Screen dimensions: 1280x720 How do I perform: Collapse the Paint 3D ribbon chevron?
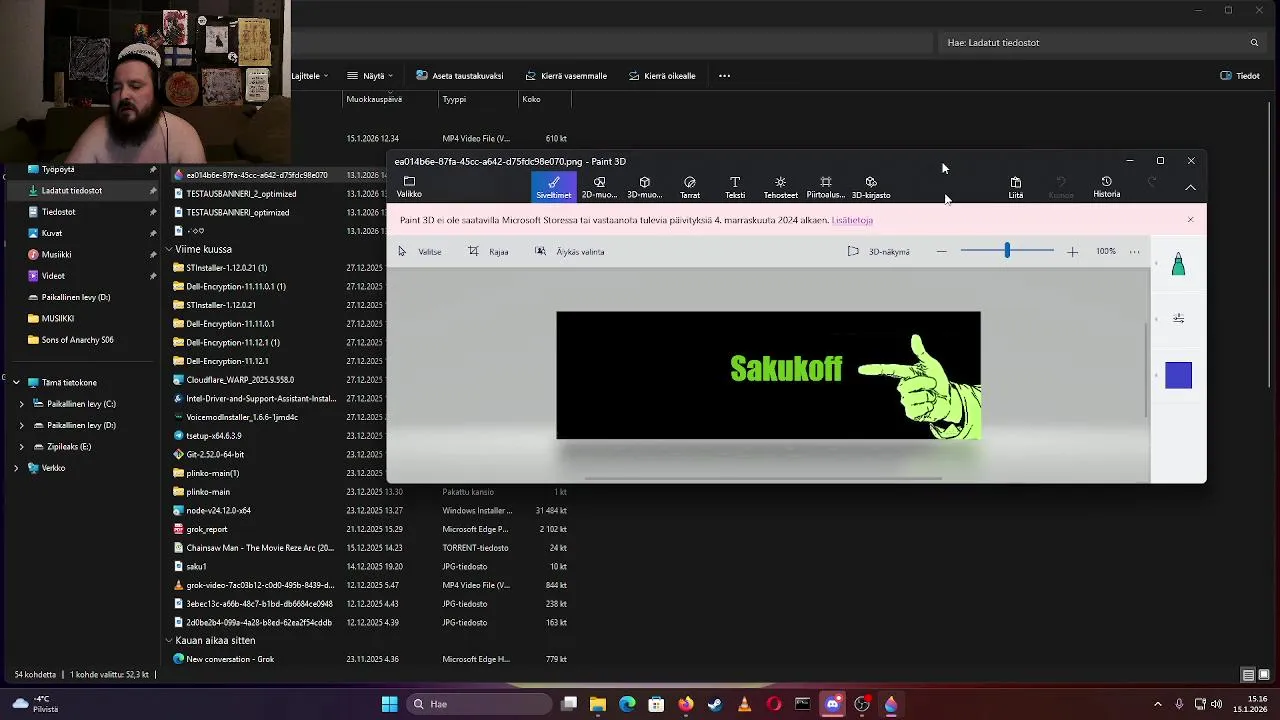point(1190,187)
